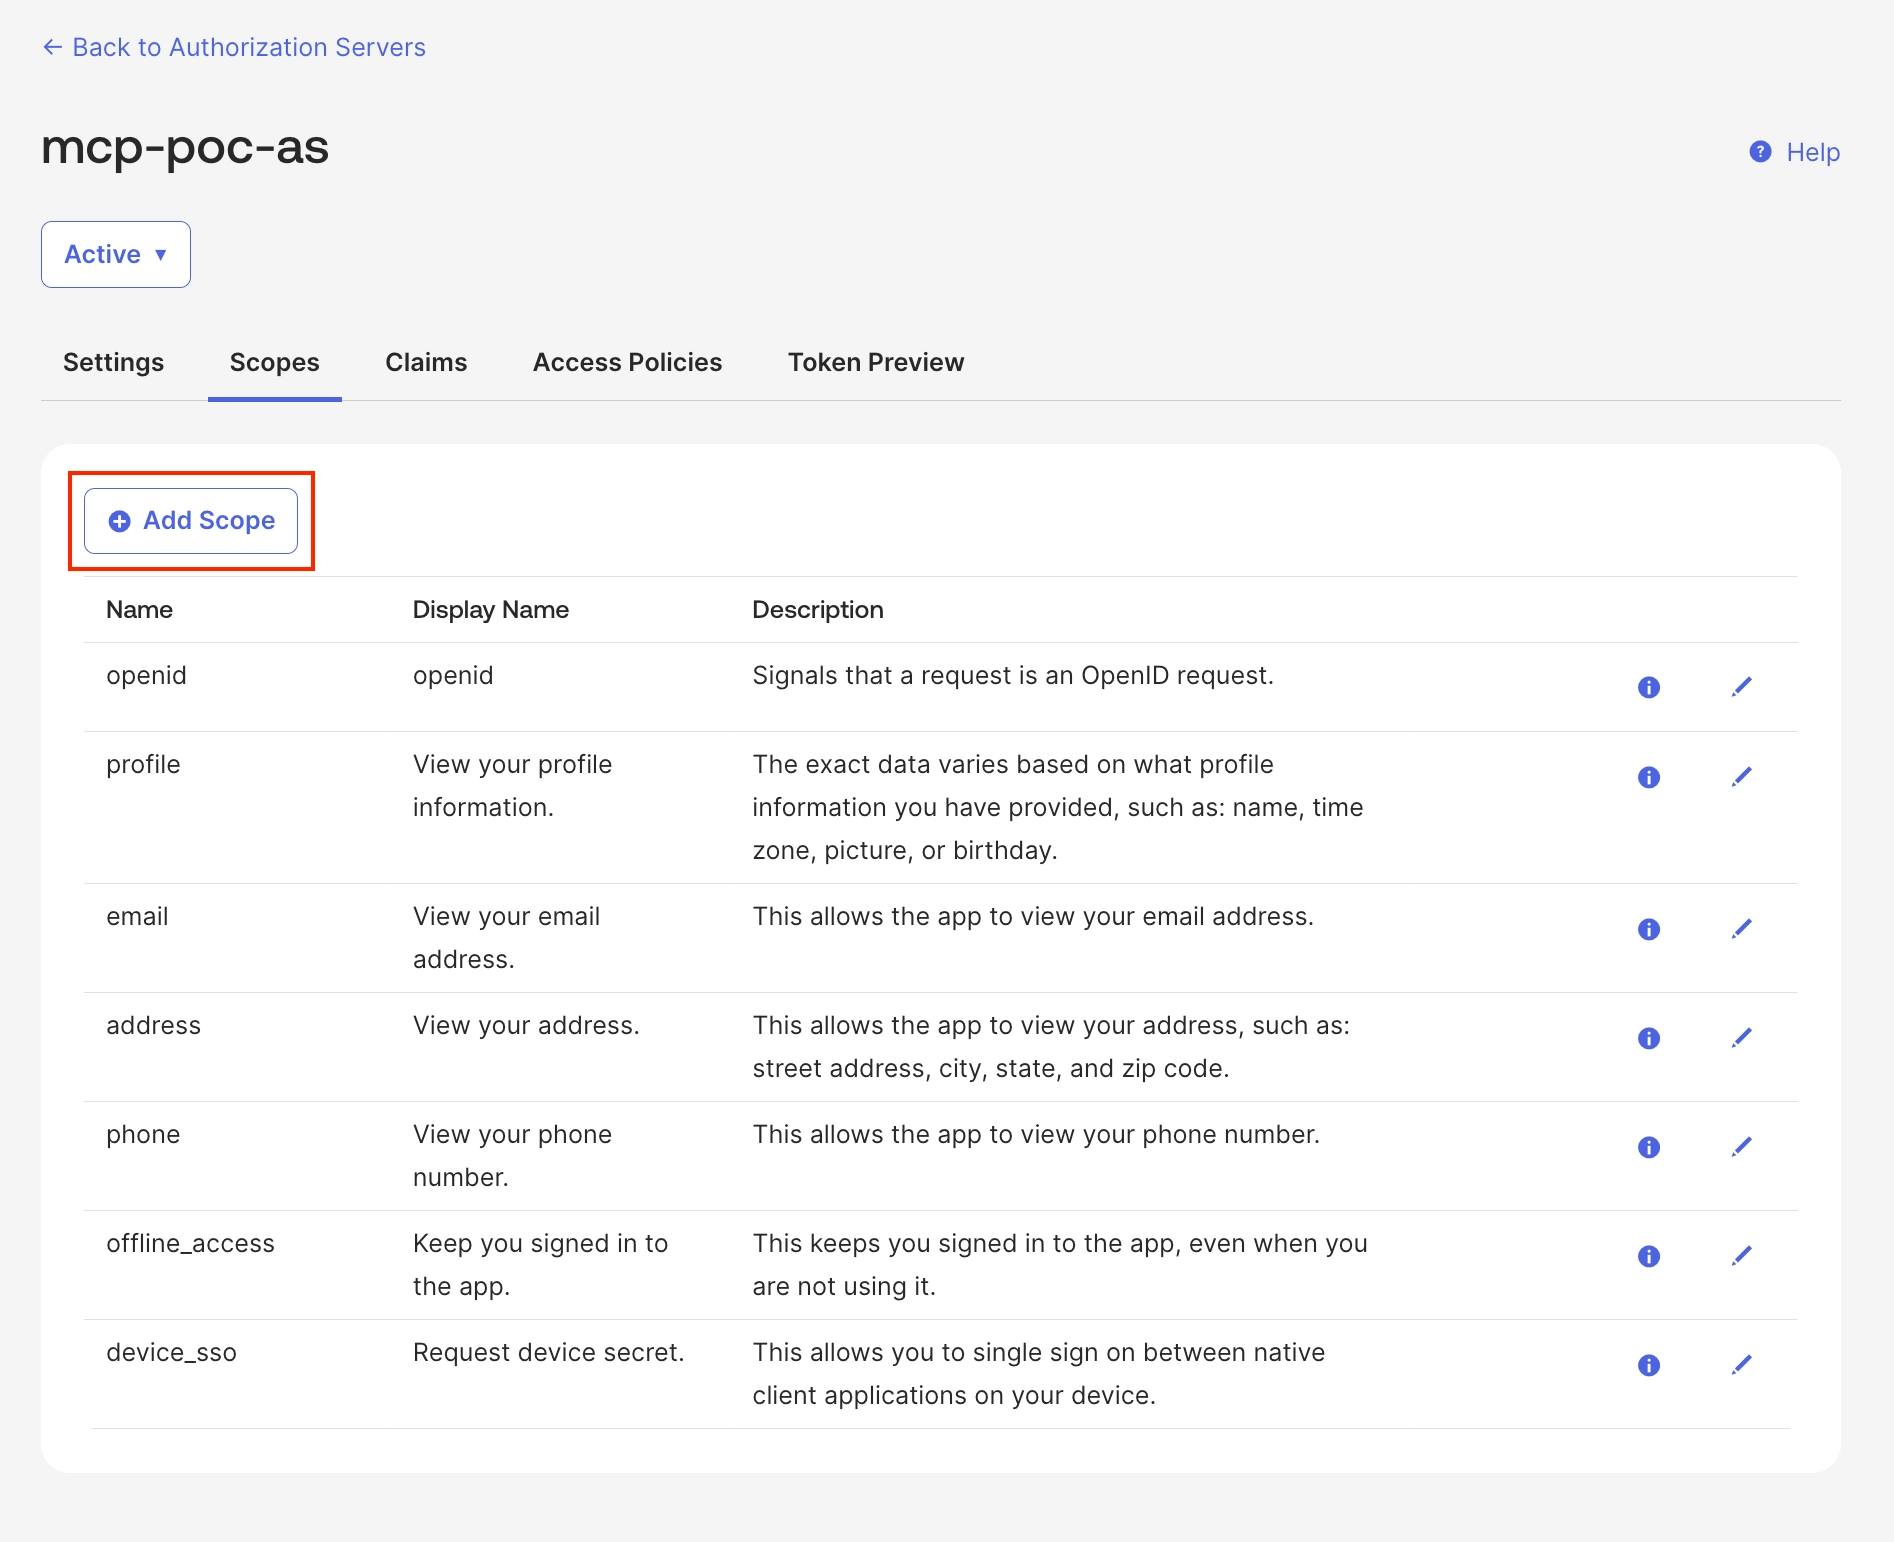Open info for the address scope

point(1649,1038)
